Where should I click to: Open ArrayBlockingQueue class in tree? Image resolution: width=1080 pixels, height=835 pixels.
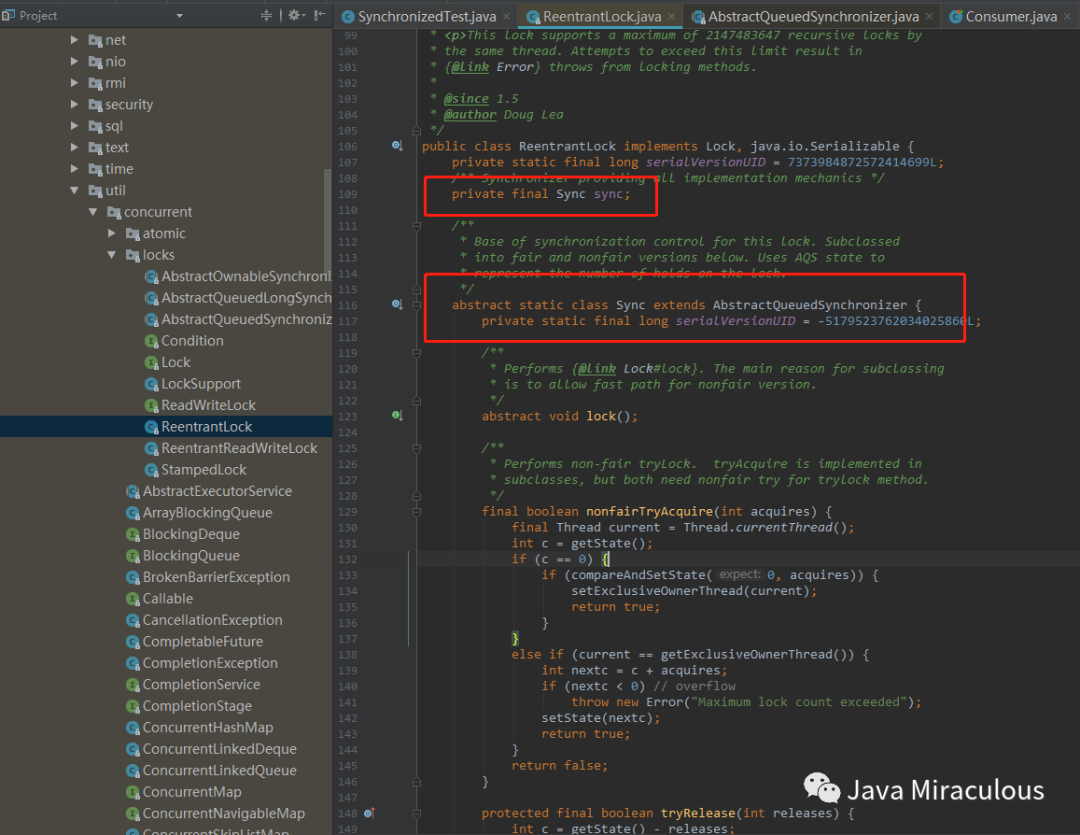tap(199, 512)
